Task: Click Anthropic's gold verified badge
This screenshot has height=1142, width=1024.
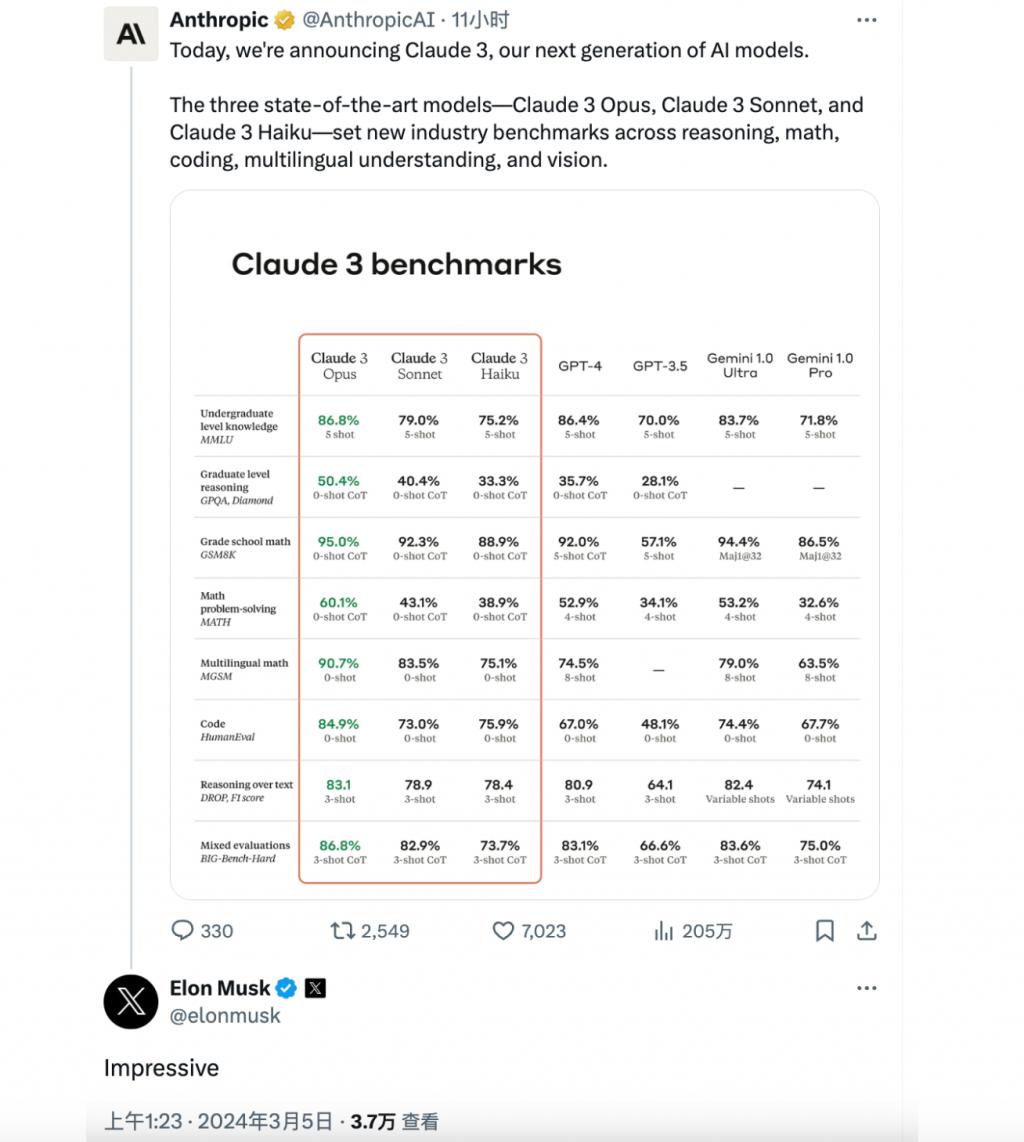Action: tap(285, 20)
